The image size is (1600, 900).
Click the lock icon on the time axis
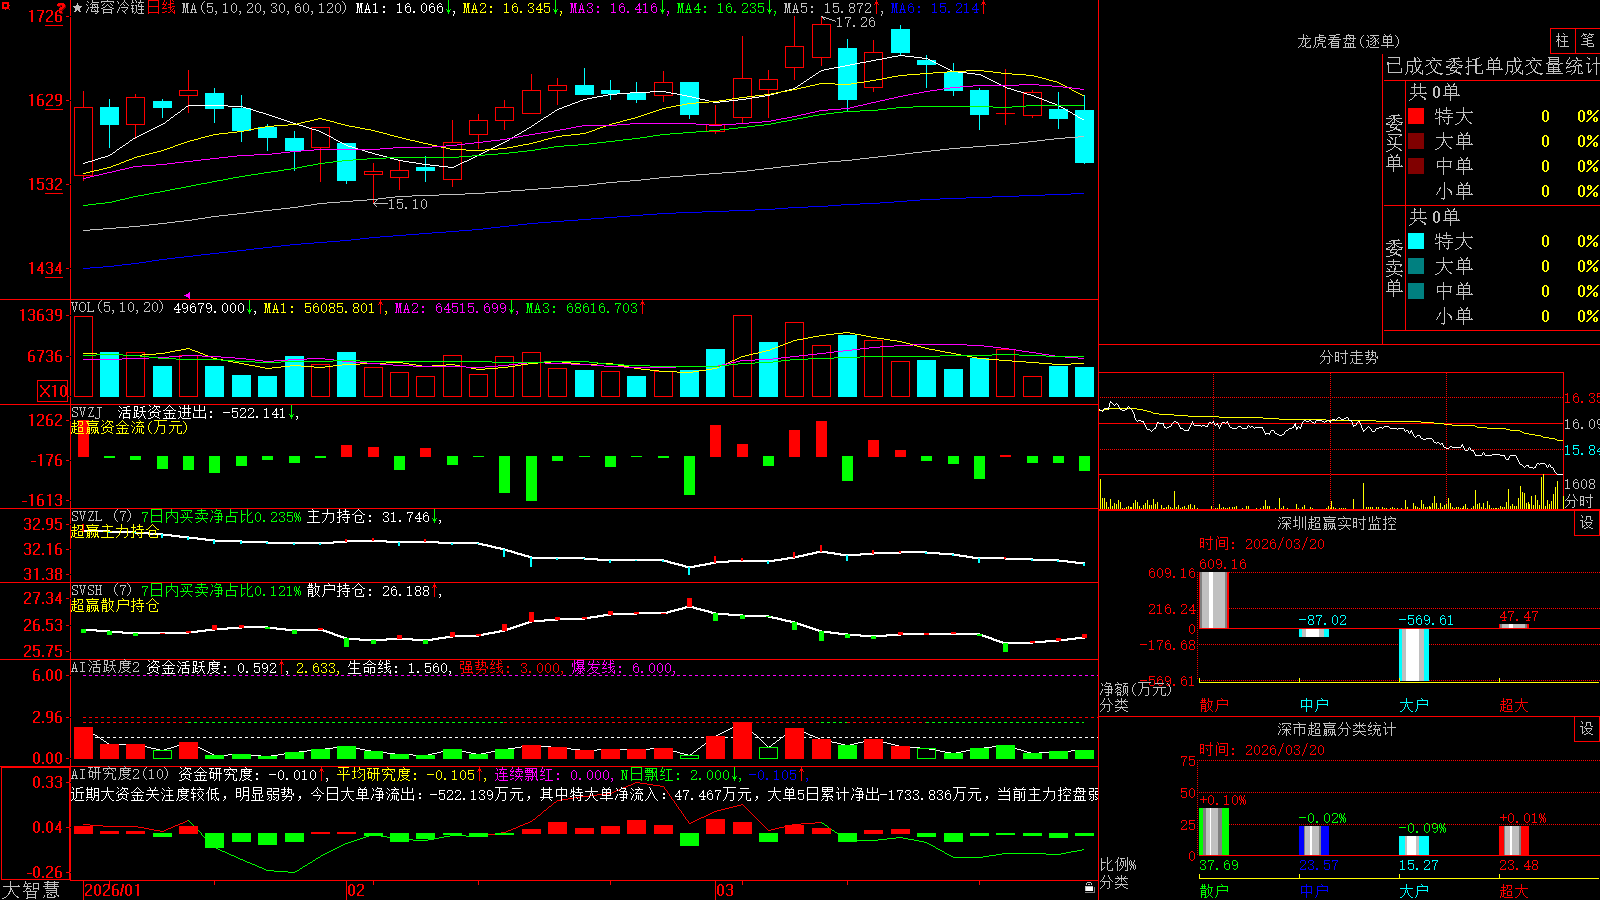1090,887
